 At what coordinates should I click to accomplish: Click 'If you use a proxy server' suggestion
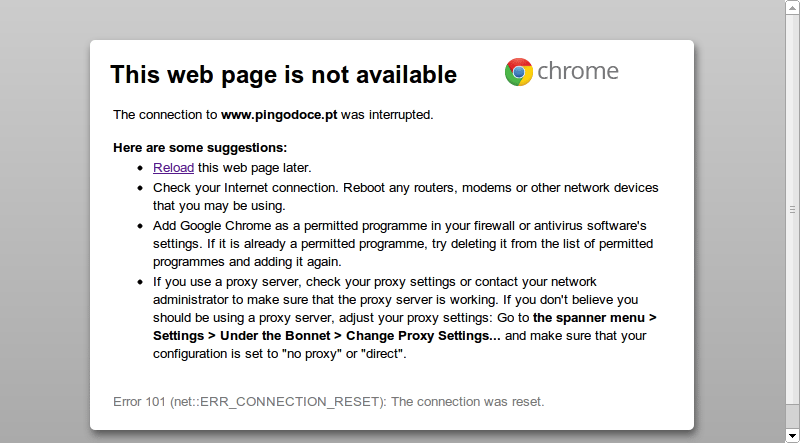229,282
